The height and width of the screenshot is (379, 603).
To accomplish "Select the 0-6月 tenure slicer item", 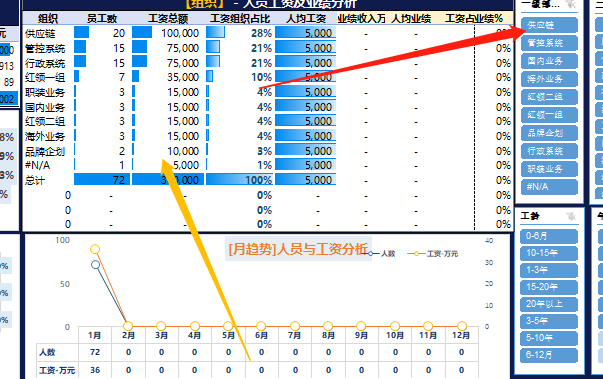I will click(549, 236).
